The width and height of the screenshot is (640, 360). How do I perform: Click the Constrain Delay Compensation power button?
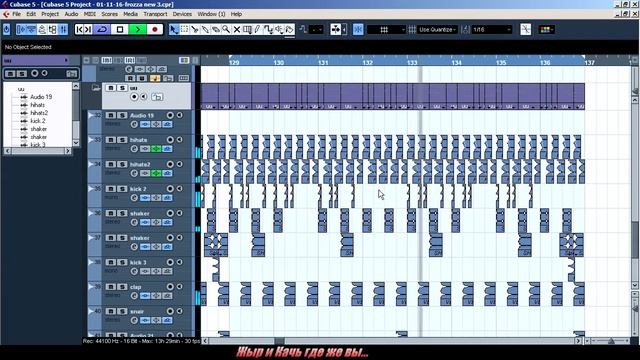coord(7,29)
